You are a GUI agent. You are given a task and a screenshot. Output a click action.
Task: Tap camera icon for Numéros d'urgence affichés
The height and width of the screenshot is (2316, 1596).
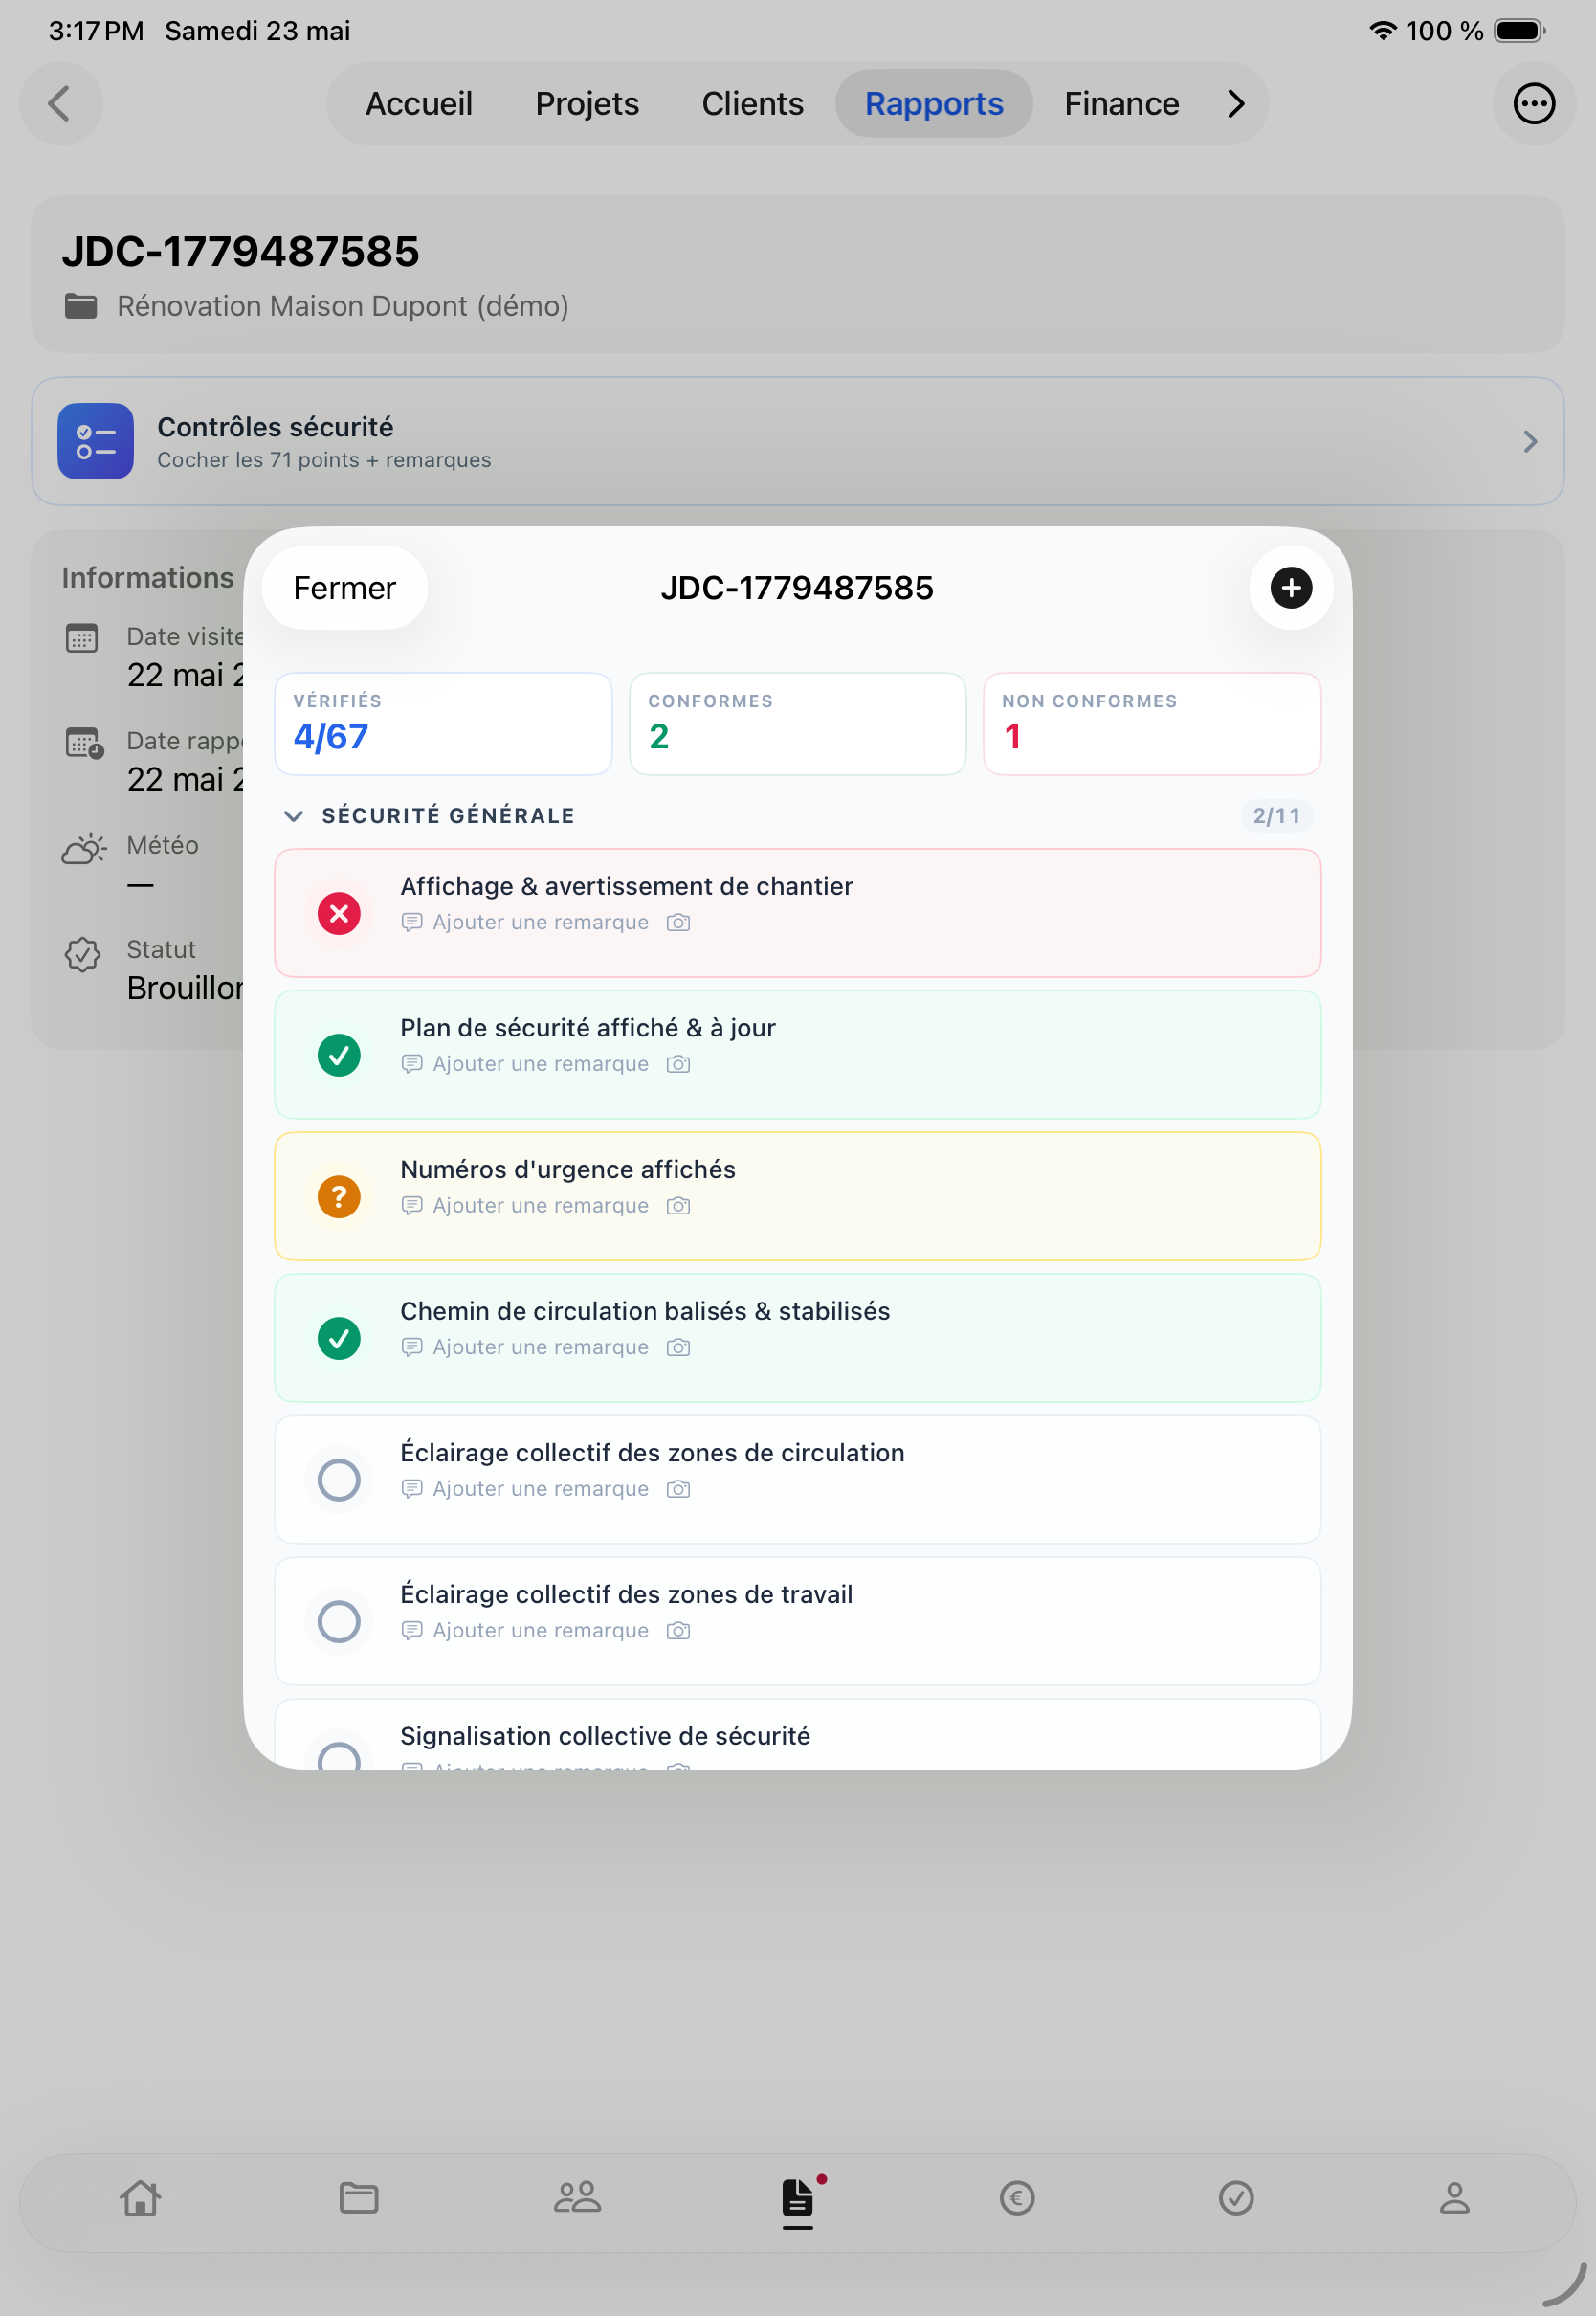tap(679, 1205)
